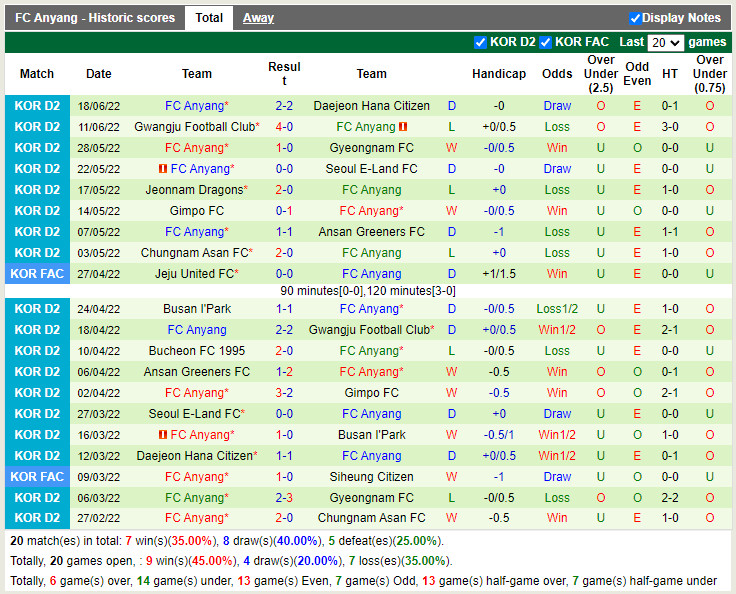
Task: Open Gwangju Football Club on 11/06/22 row
Action: pos(194,127)
